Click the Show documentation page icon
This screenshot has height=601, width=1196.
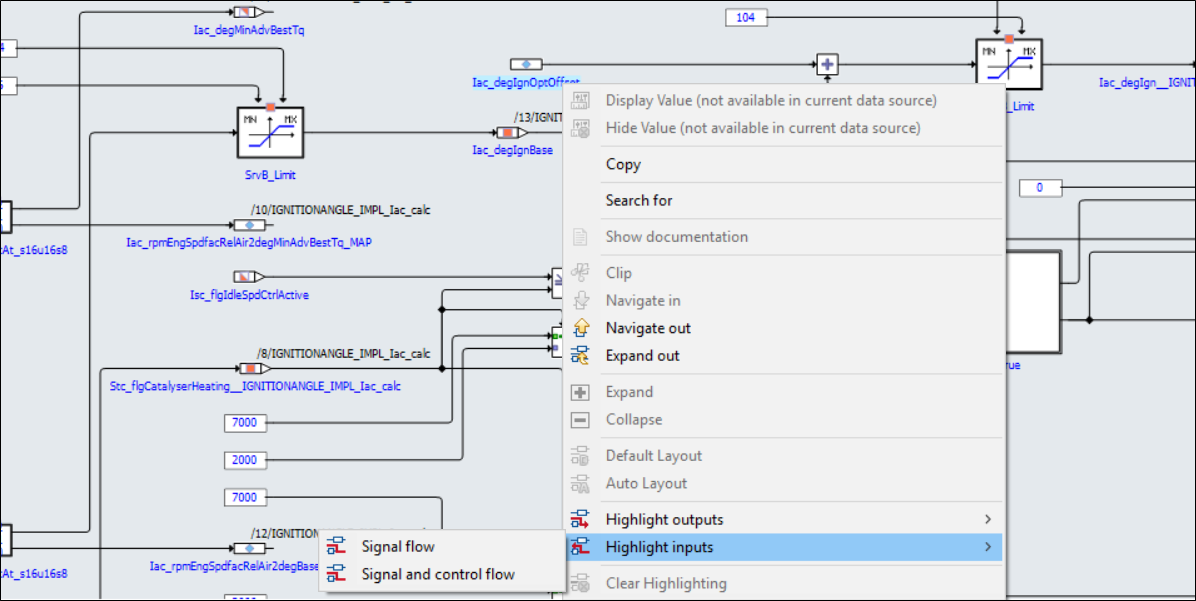point(581,236)
